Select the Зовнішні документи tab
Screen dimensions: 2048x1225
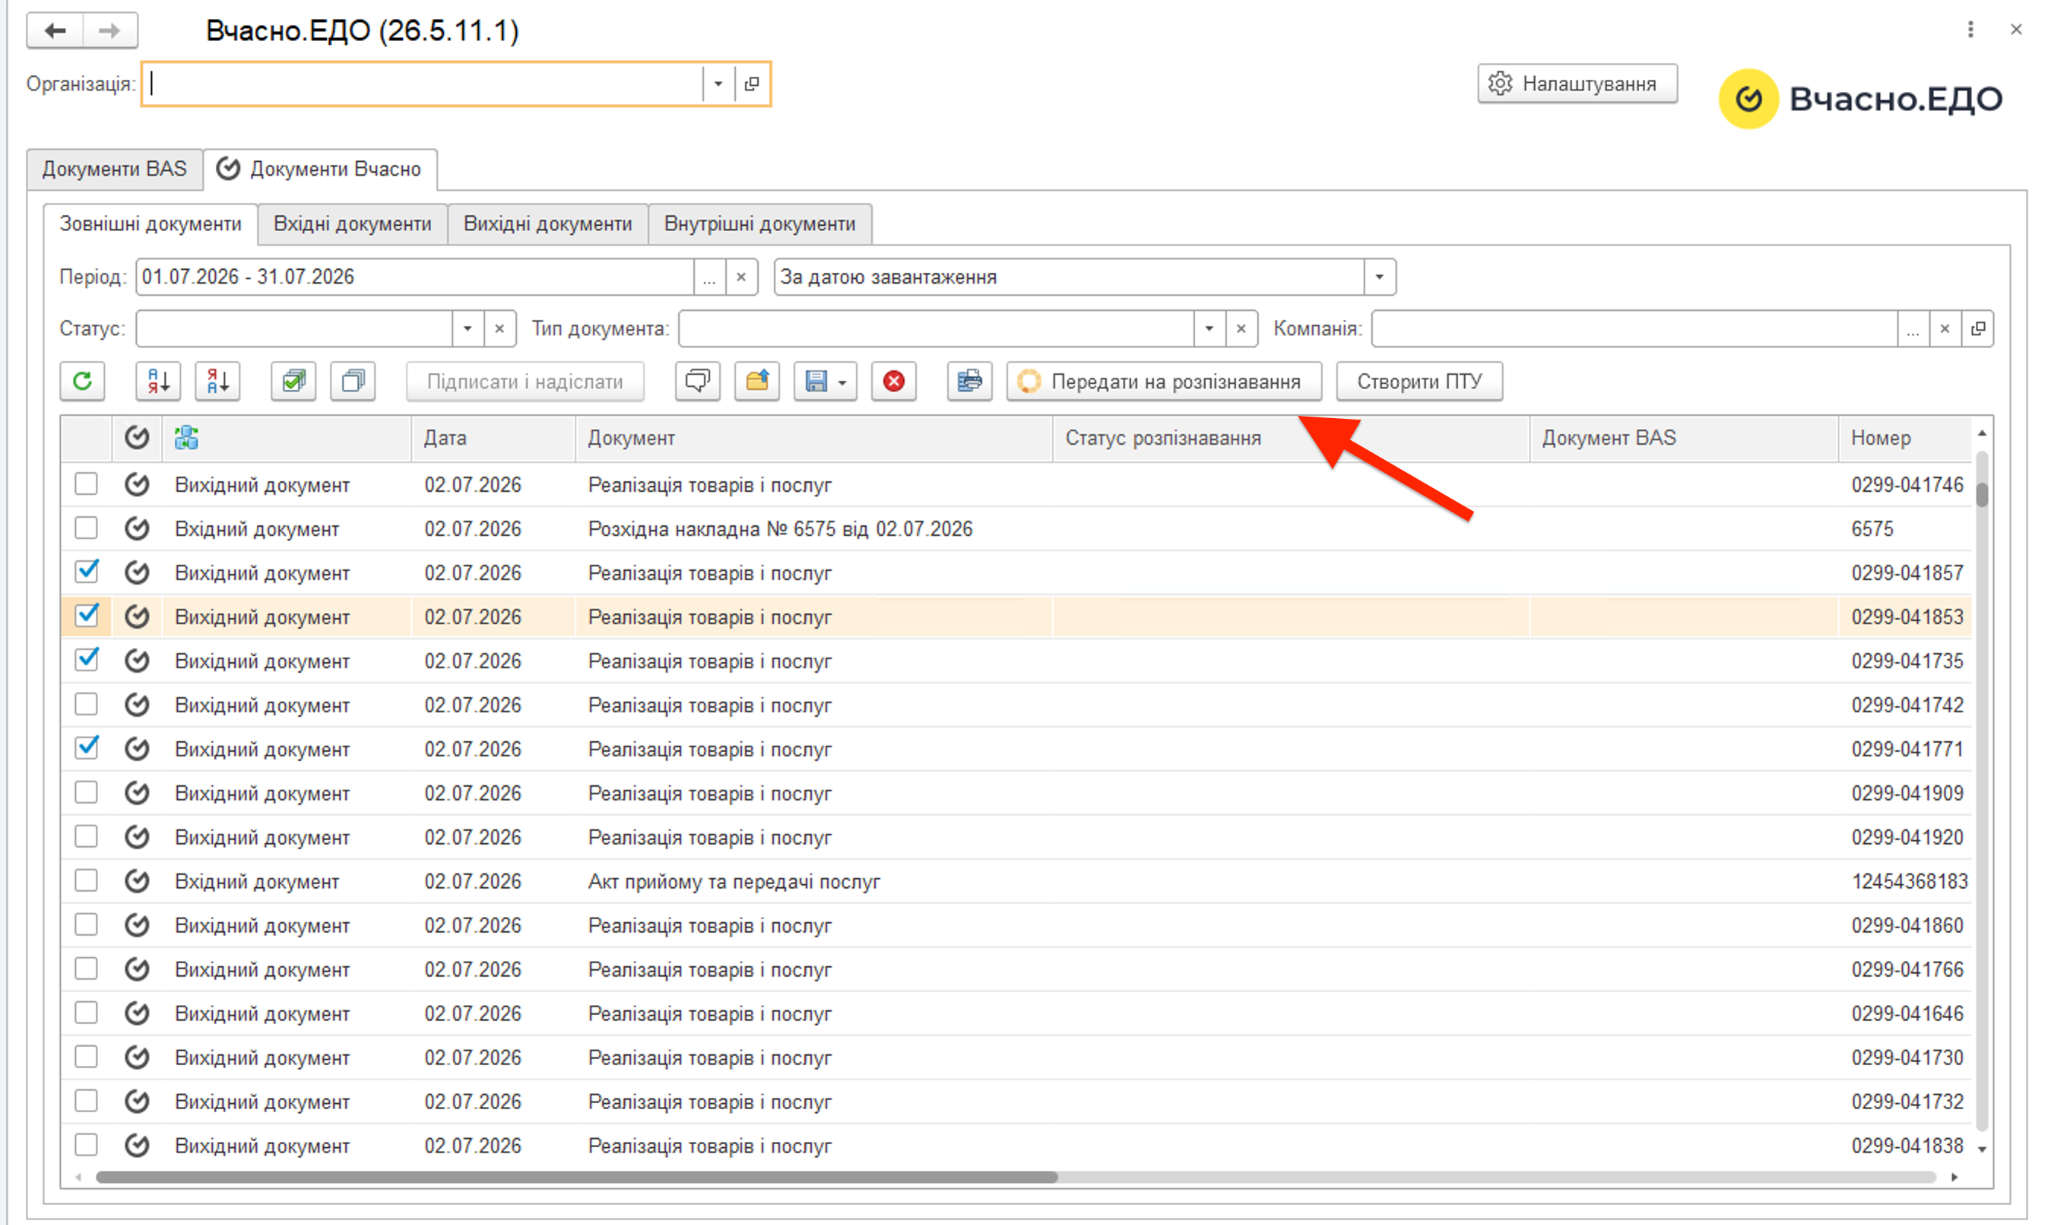tap(150, 223)
